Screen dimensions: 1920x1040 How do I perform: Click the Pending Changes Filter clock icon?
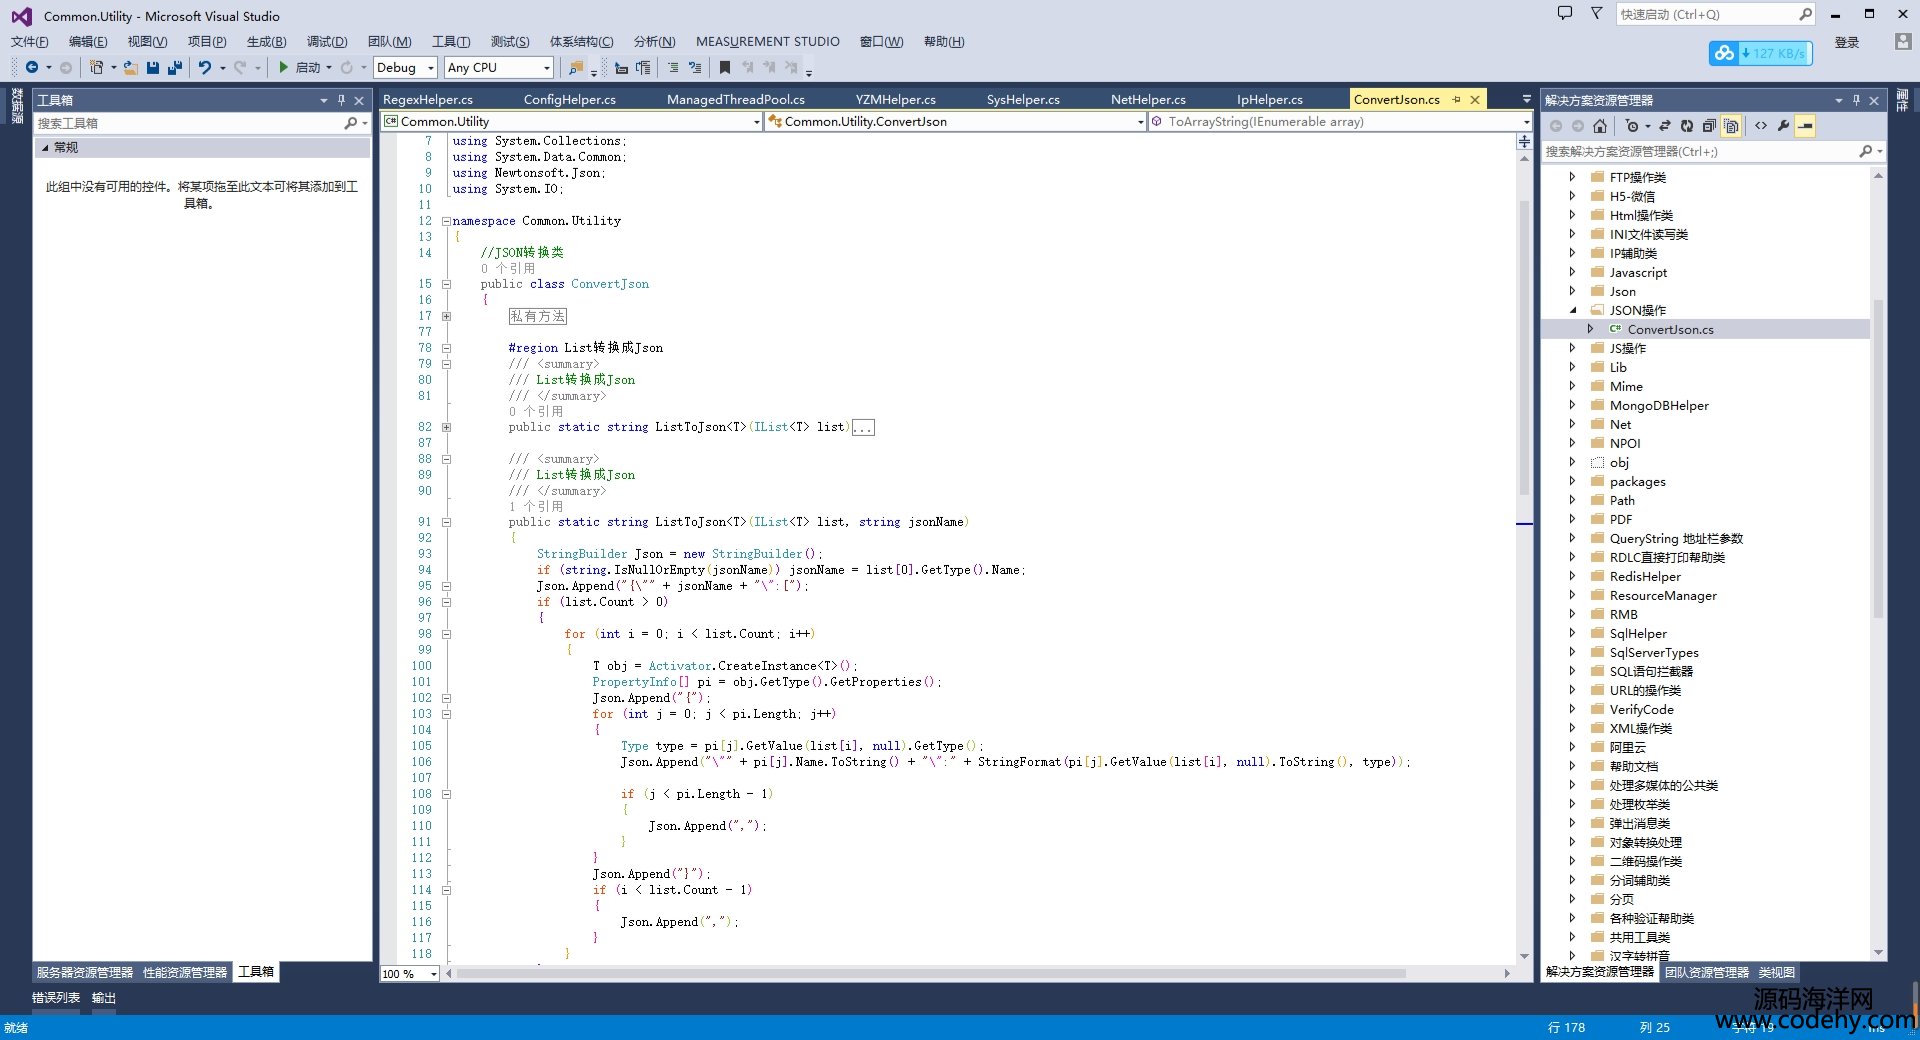click(x=1632, y=126)
